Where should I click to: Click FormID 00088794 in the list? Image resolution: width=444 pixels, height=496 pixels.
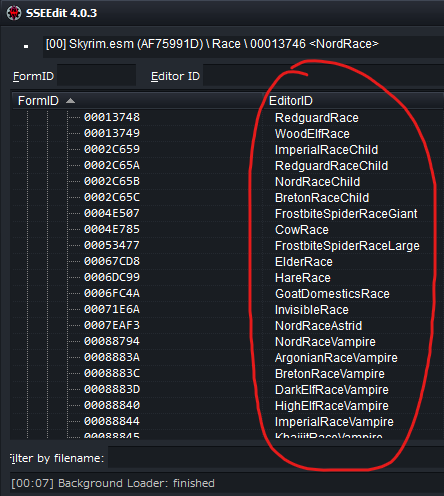[x=112, y=341]
